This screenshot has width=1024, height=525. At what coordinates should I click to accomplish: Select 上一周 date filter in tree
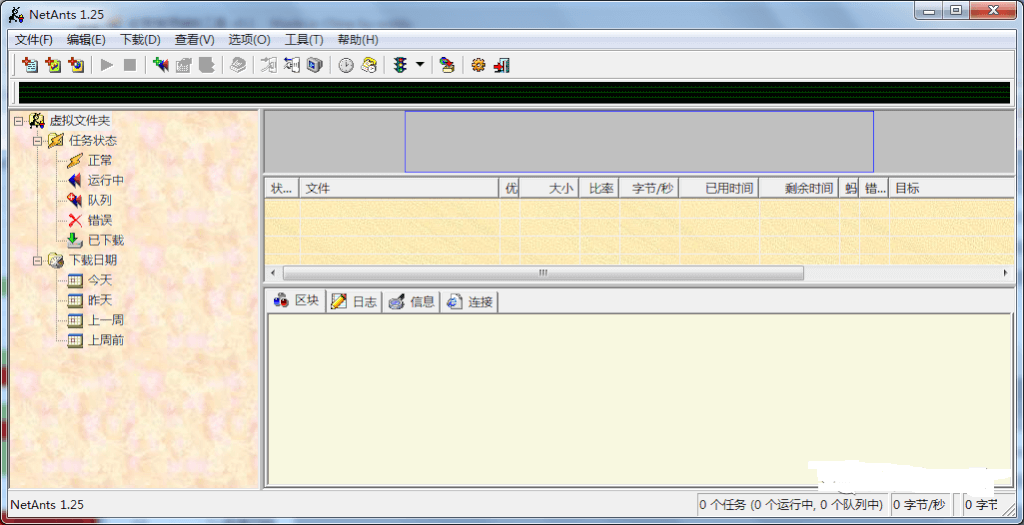[x=106, y=321]
